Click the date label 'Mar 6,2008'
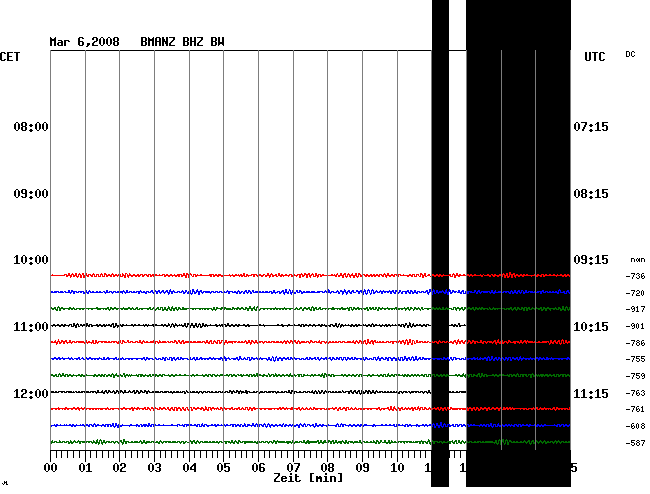 (84, 42)
